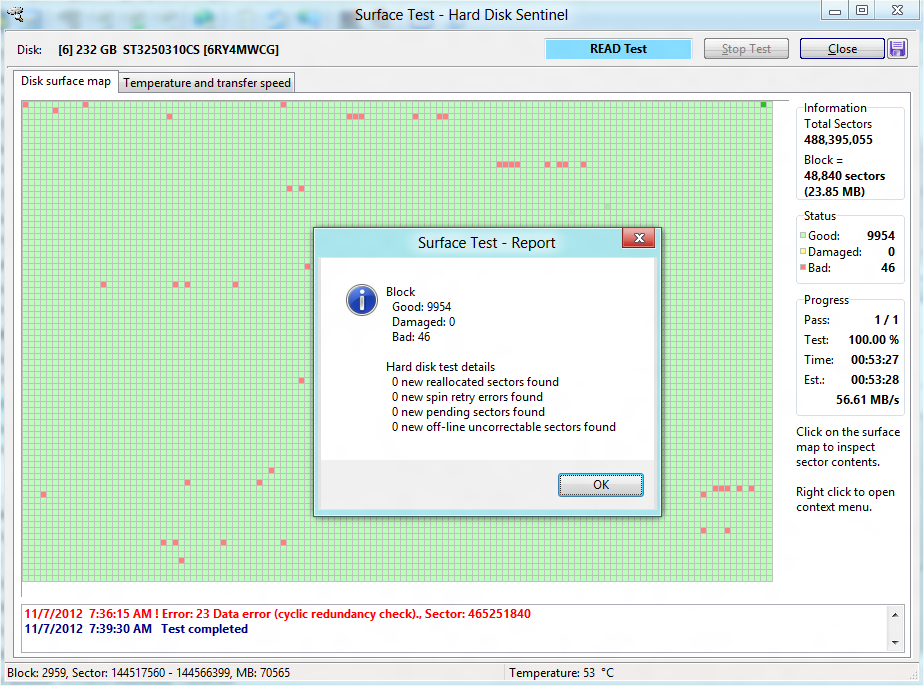The height and width of the screenshot is (686, 924).
Task: Click the Test progress value 100.00 %
Action: click(873, 340)
